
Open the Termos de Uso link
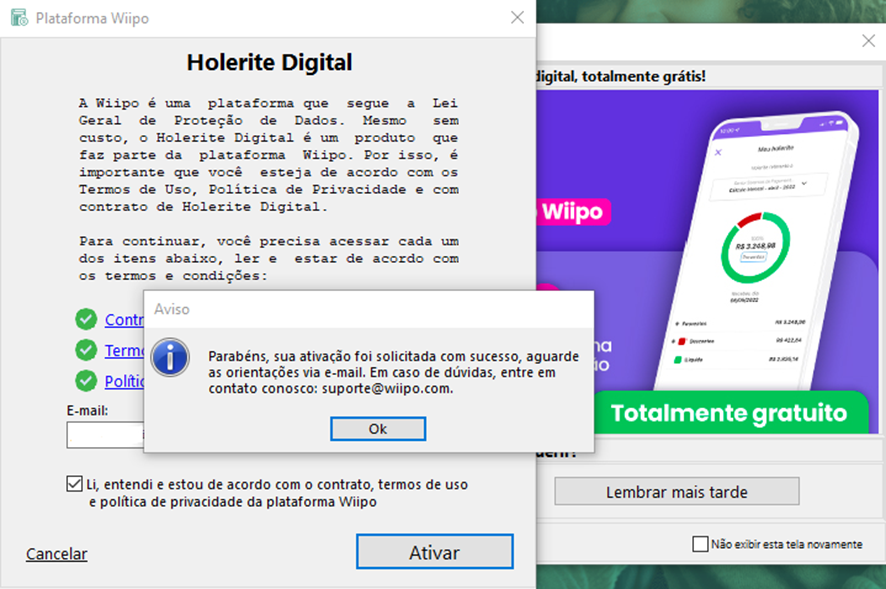pos(124,350)
